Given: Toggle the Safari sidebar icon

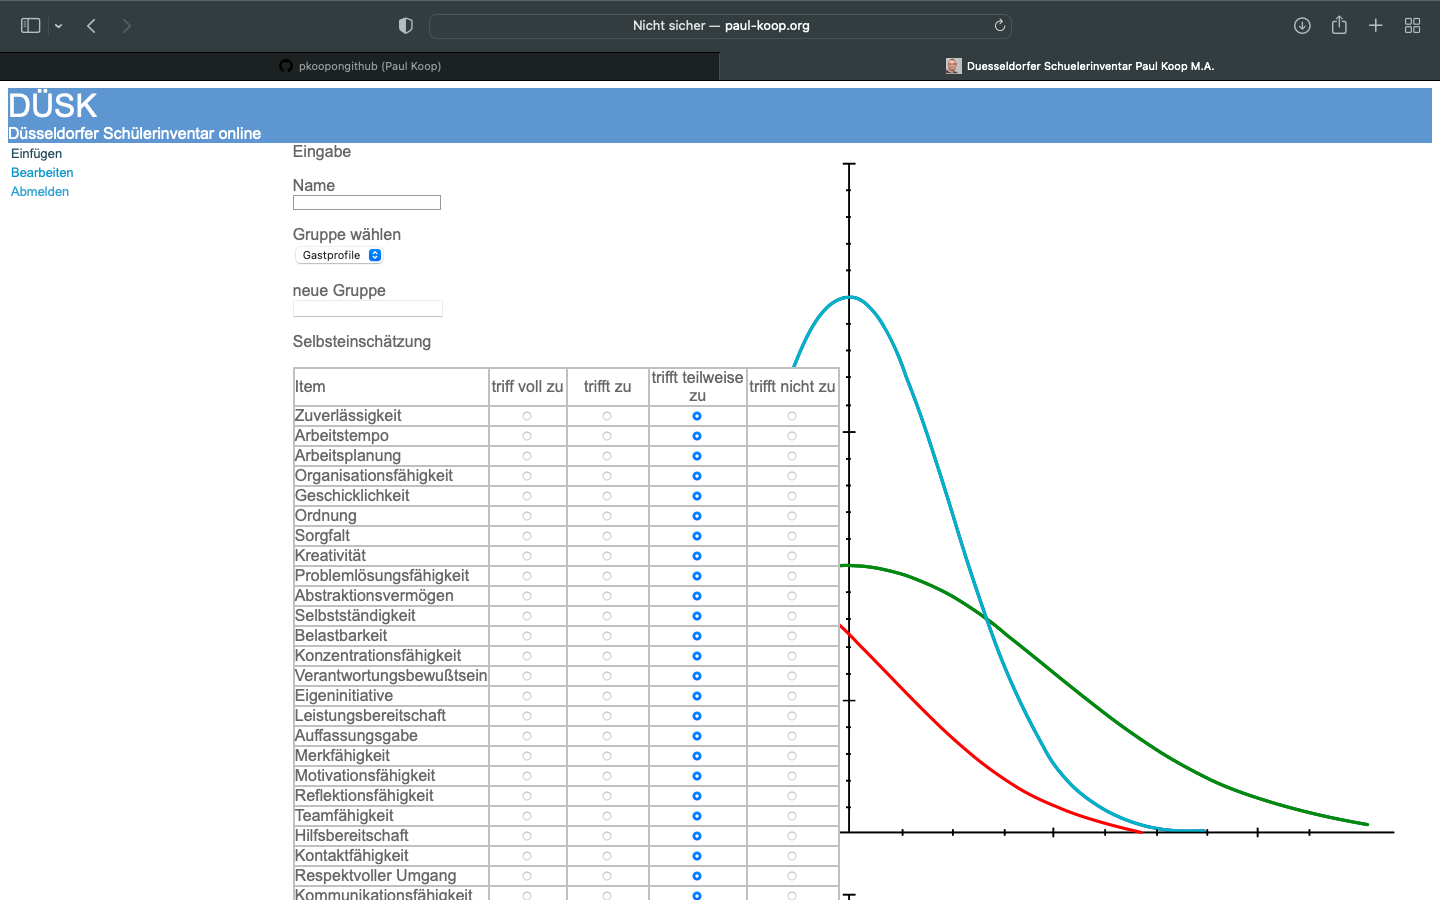Looking at the screenshot, I should coord(30,26).
